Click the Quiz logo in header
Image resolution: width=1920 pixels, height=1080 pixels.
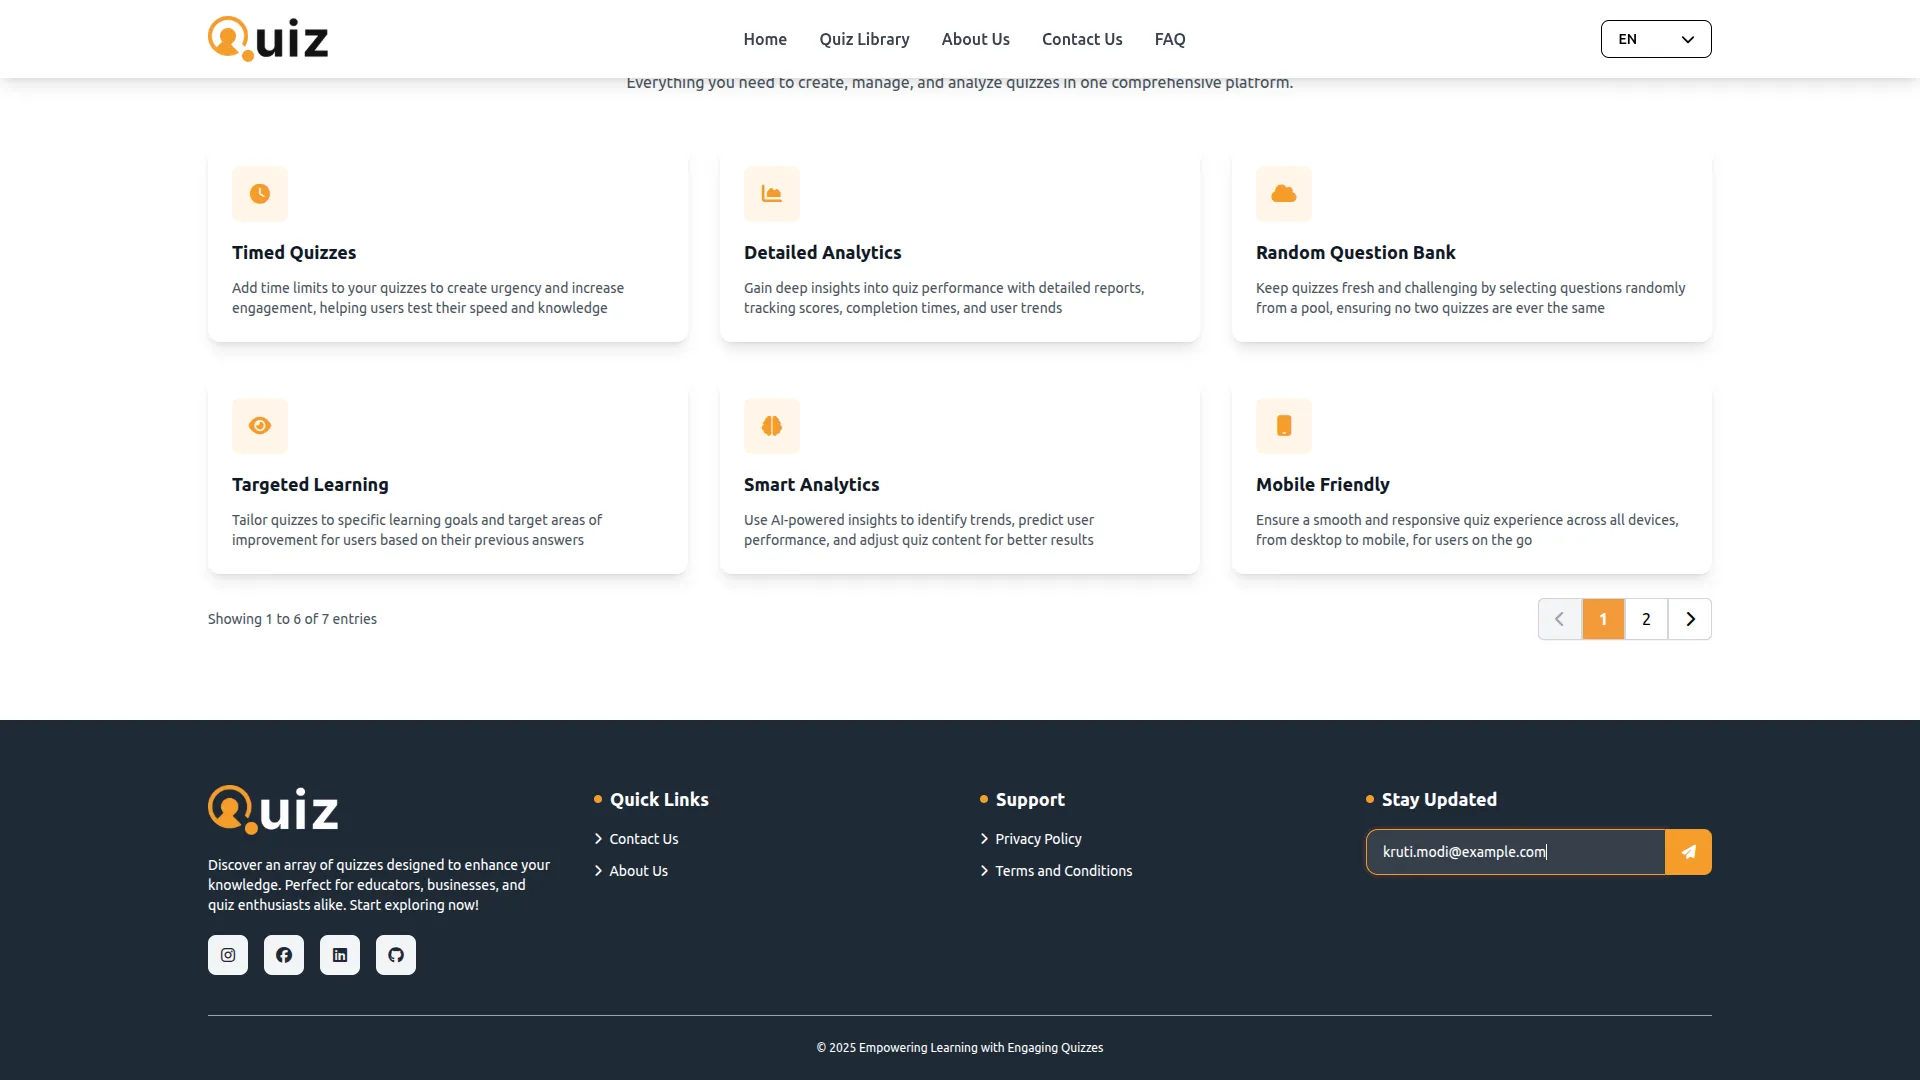tap(268, 39)
